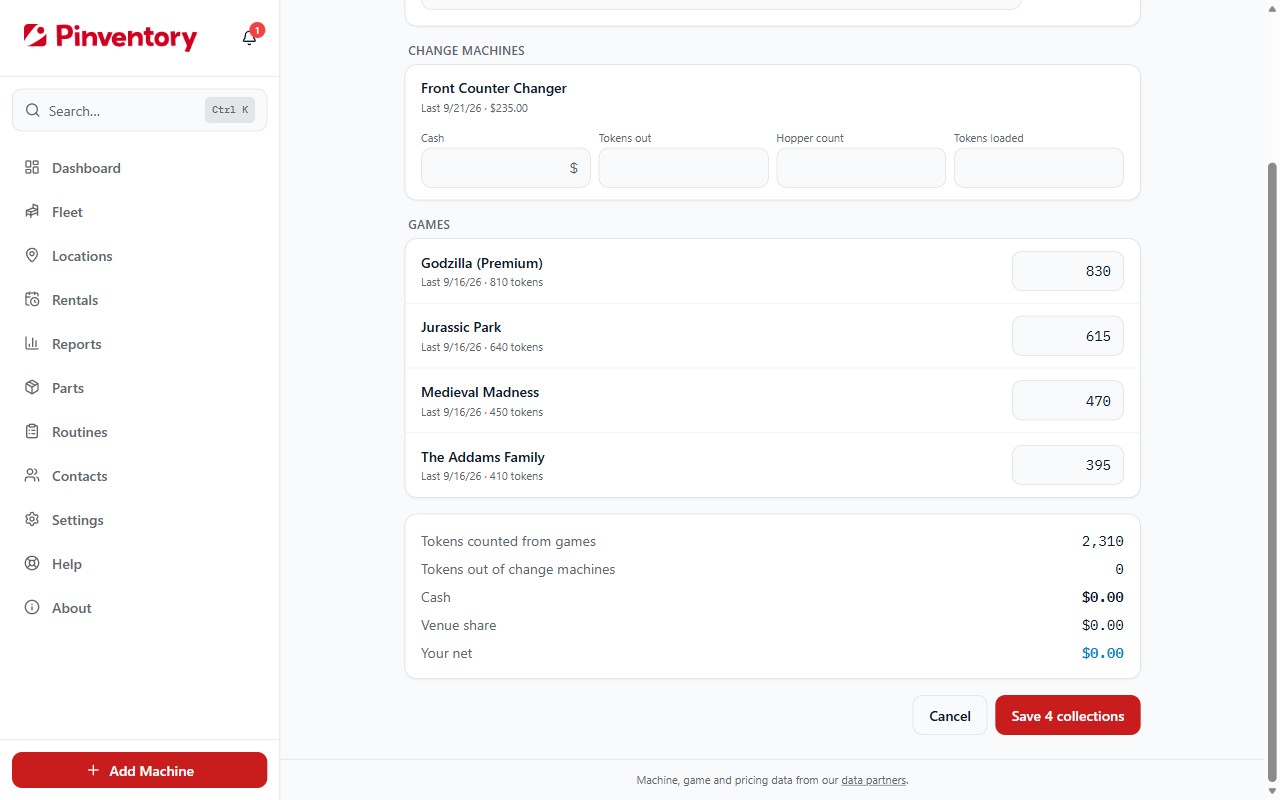1280x800 pixels.
Task: Click the Rentals calendar icon
Action: pyautogui.click(x=32, y=300)
